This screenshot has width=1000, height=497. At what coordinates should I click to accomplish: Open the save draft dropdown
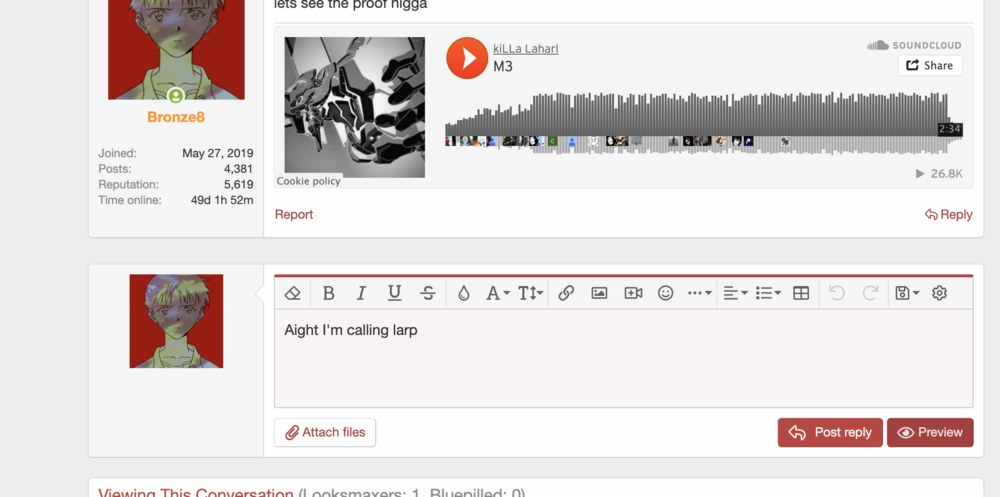[906, 293]
